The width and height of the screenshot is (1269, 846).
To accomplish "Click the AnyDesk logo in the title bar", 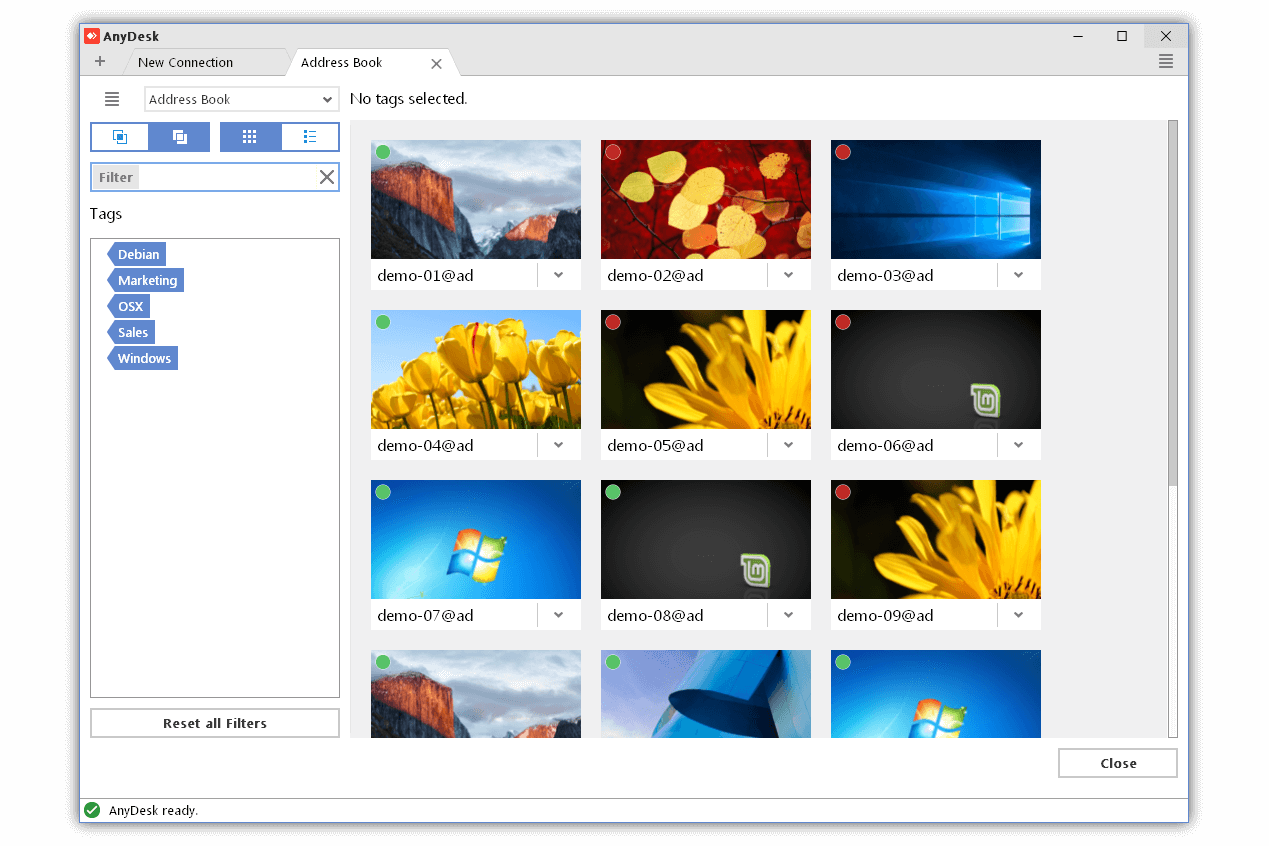I will [x=92, y=36].
